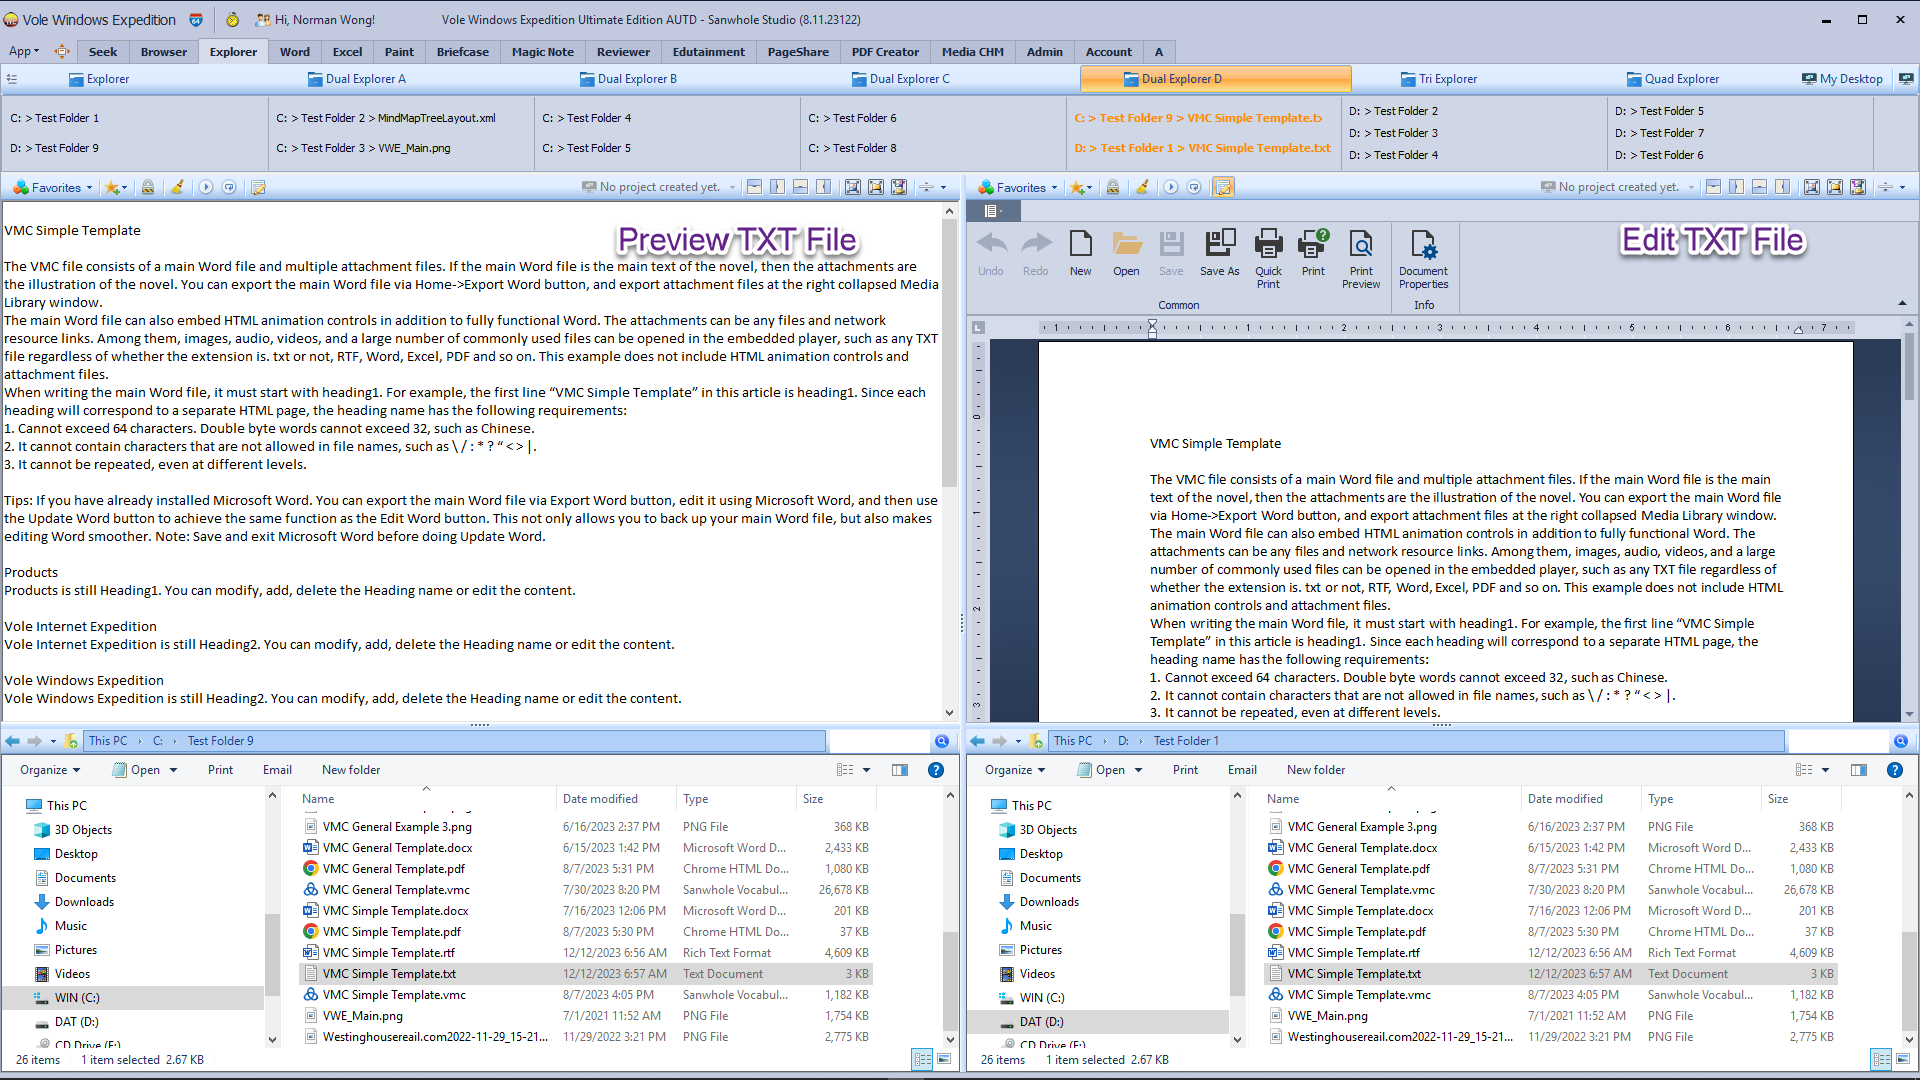Switch the left file list to large icons view
Image resolution: width=1920 pixels, height=1080 pixels.
[x=944, y=1059]
